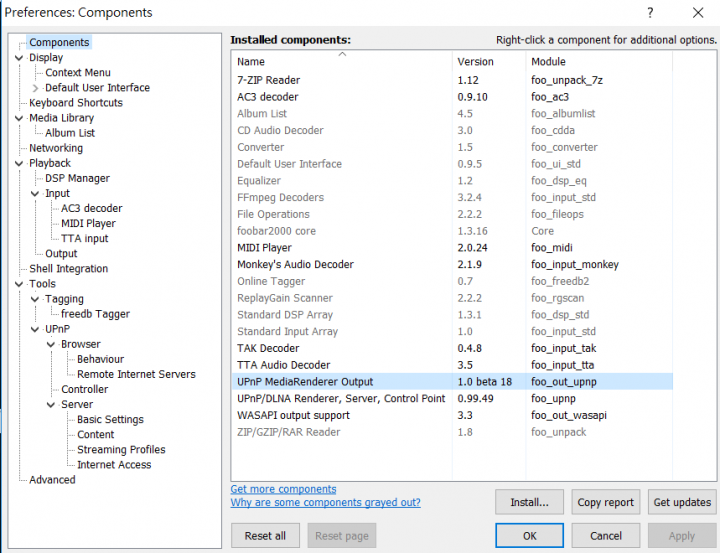Collapse the UPnP tree node
The width and height of the screenshot is (720, 553).
[x=35, y=329]
